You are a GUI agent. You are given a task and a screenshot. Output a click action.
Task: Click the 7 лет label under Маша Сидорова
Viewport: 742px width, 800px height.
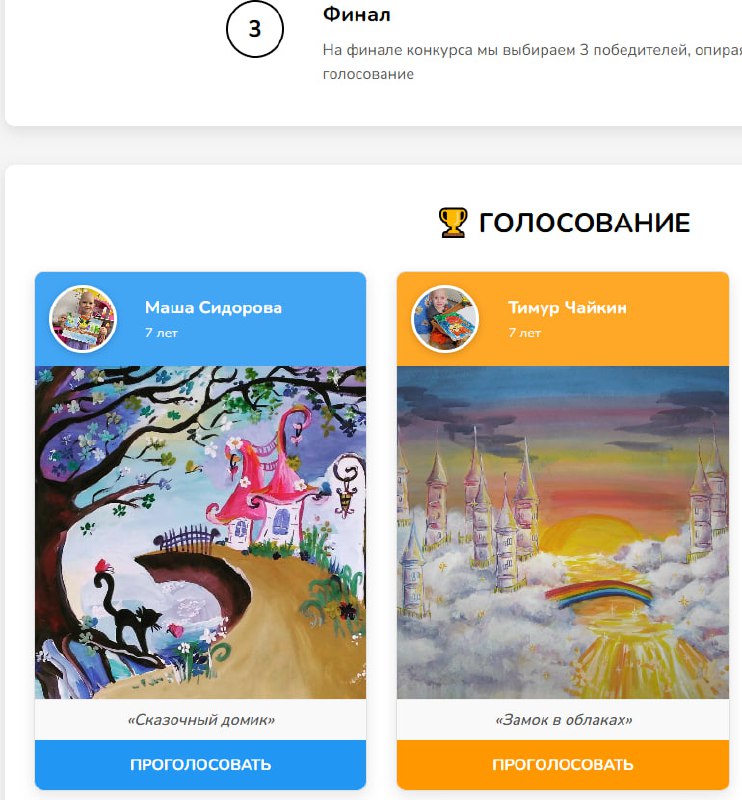pyautogui.click(x=161, y=333)
